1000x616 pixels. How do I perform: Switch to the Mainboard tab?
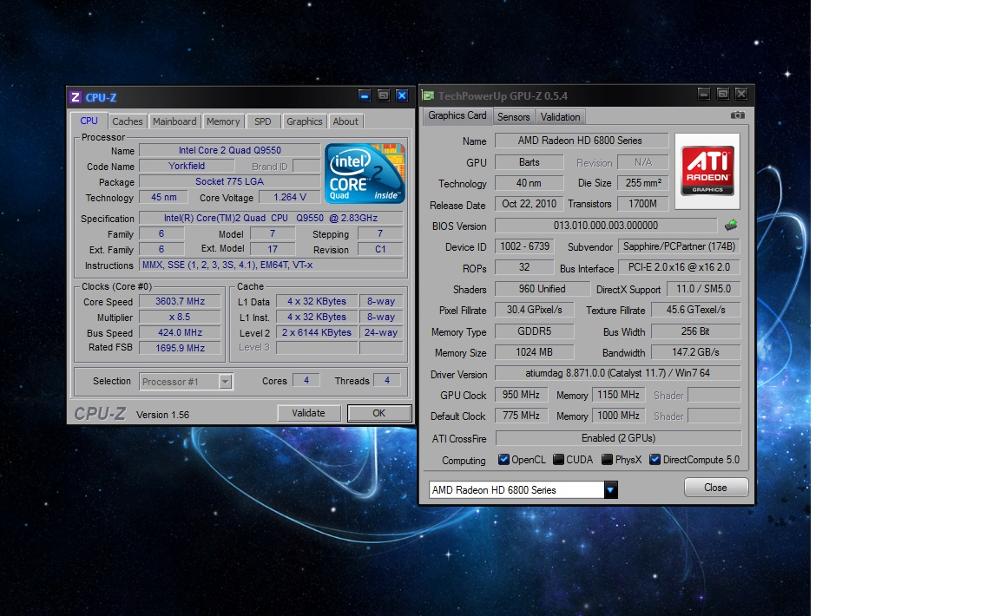[x=174, y=121]
